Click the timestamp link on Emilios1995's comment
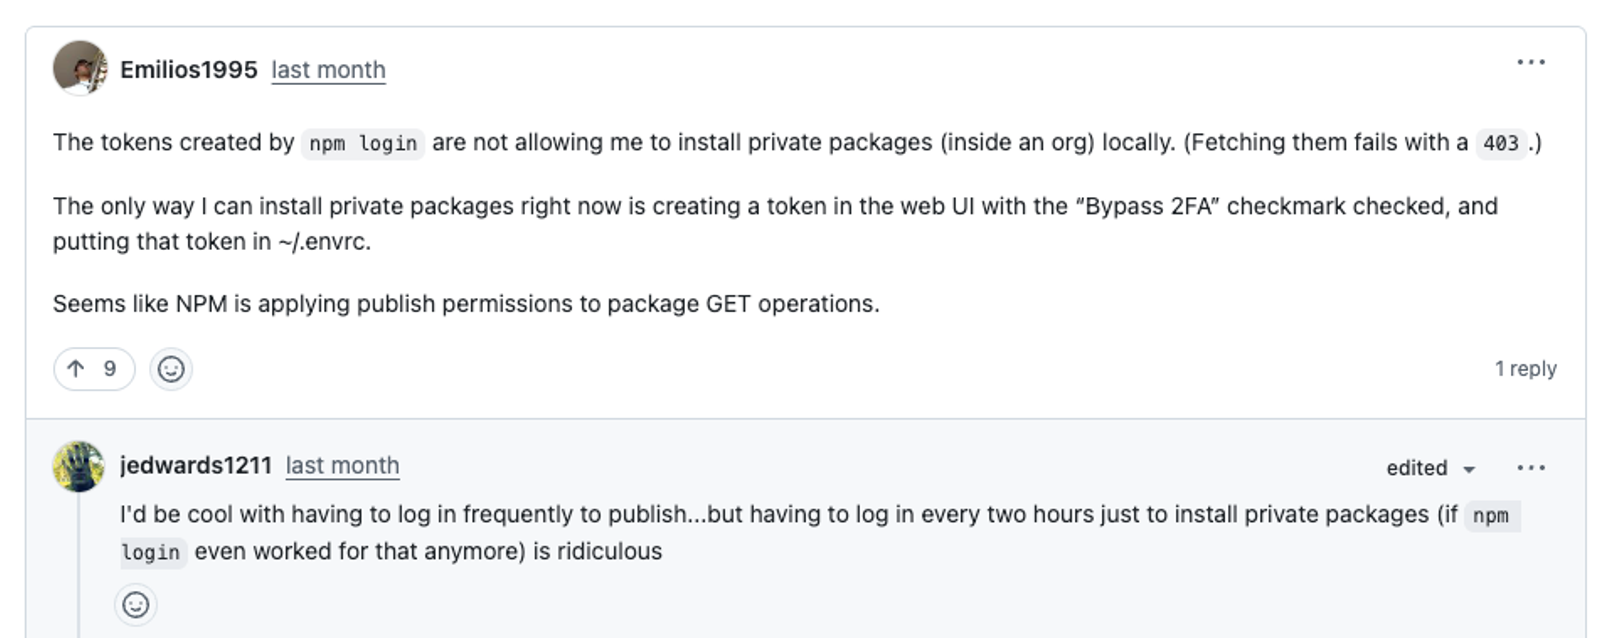 click(x=328, y=70)
